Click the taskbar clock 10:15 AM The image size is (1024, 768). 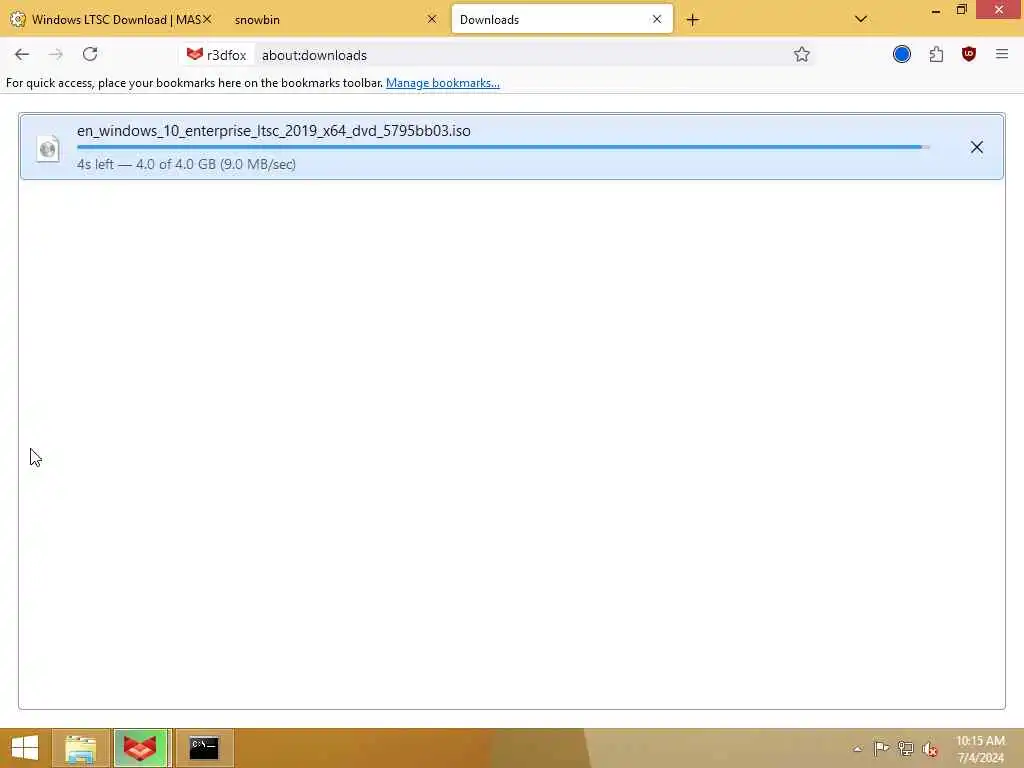[x=980, y=749]
